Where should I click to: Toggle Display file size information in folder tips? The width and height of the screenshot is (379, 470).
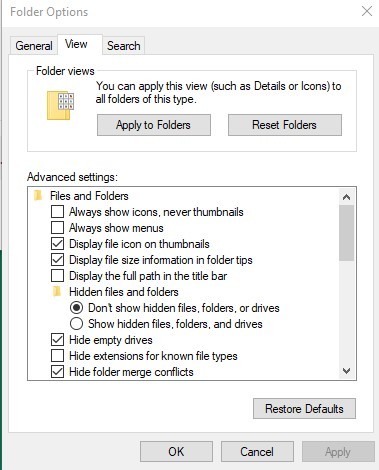57,260
